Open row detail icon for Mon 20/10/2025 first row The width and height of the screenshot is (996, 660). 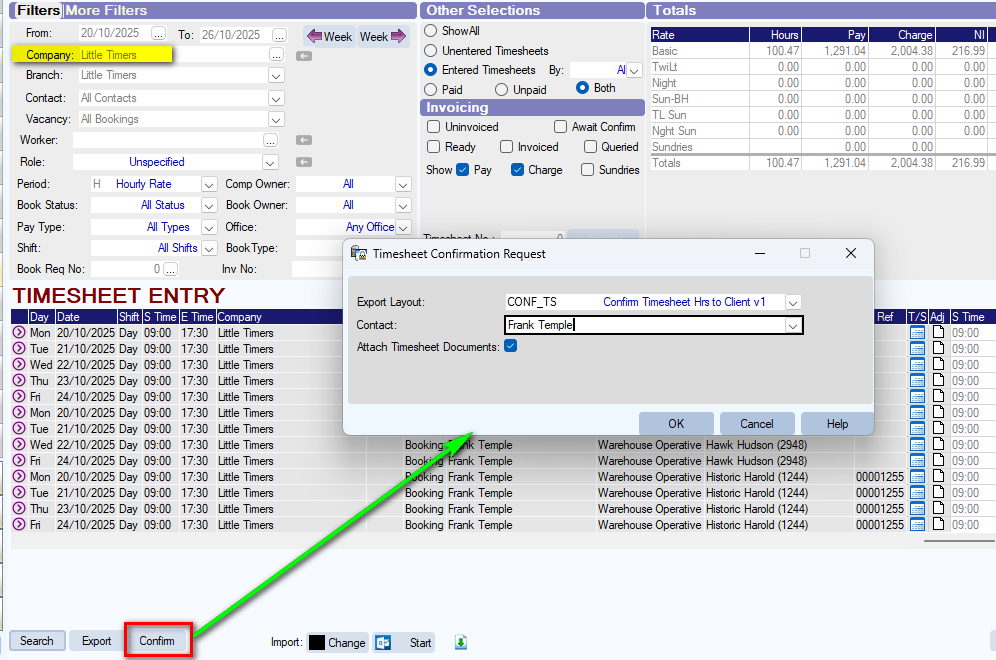[x=19, y=332]
